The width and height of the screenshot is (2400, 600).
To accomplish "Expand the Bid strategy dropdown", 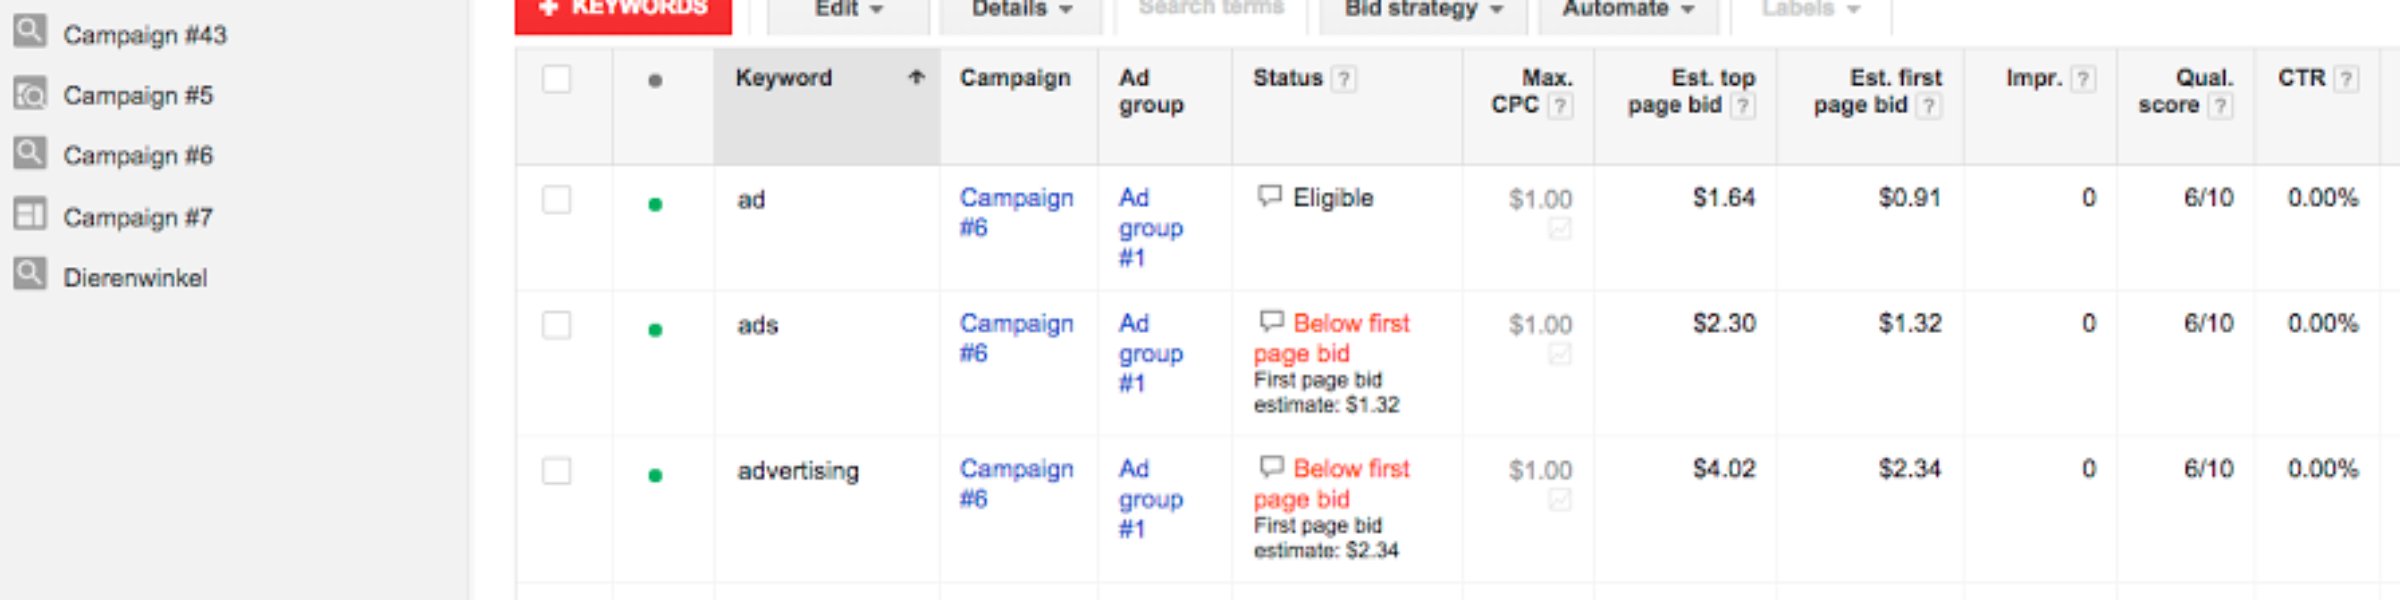I will click(x=1423, y=10).
